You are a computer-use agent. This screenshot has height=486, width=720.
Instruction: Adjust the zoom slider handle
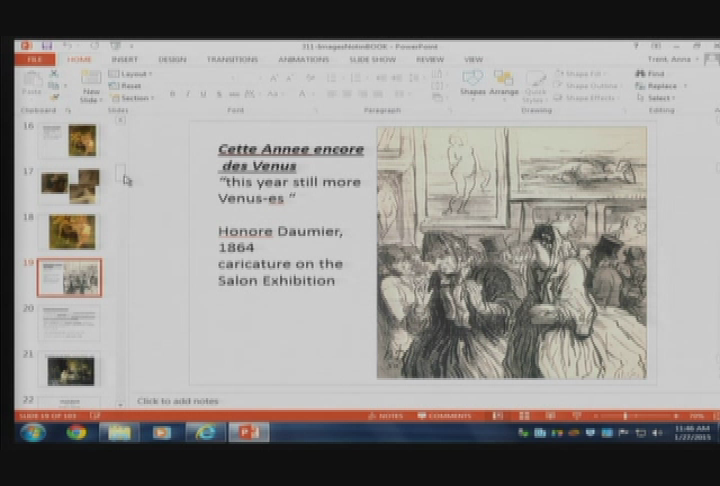625,416
